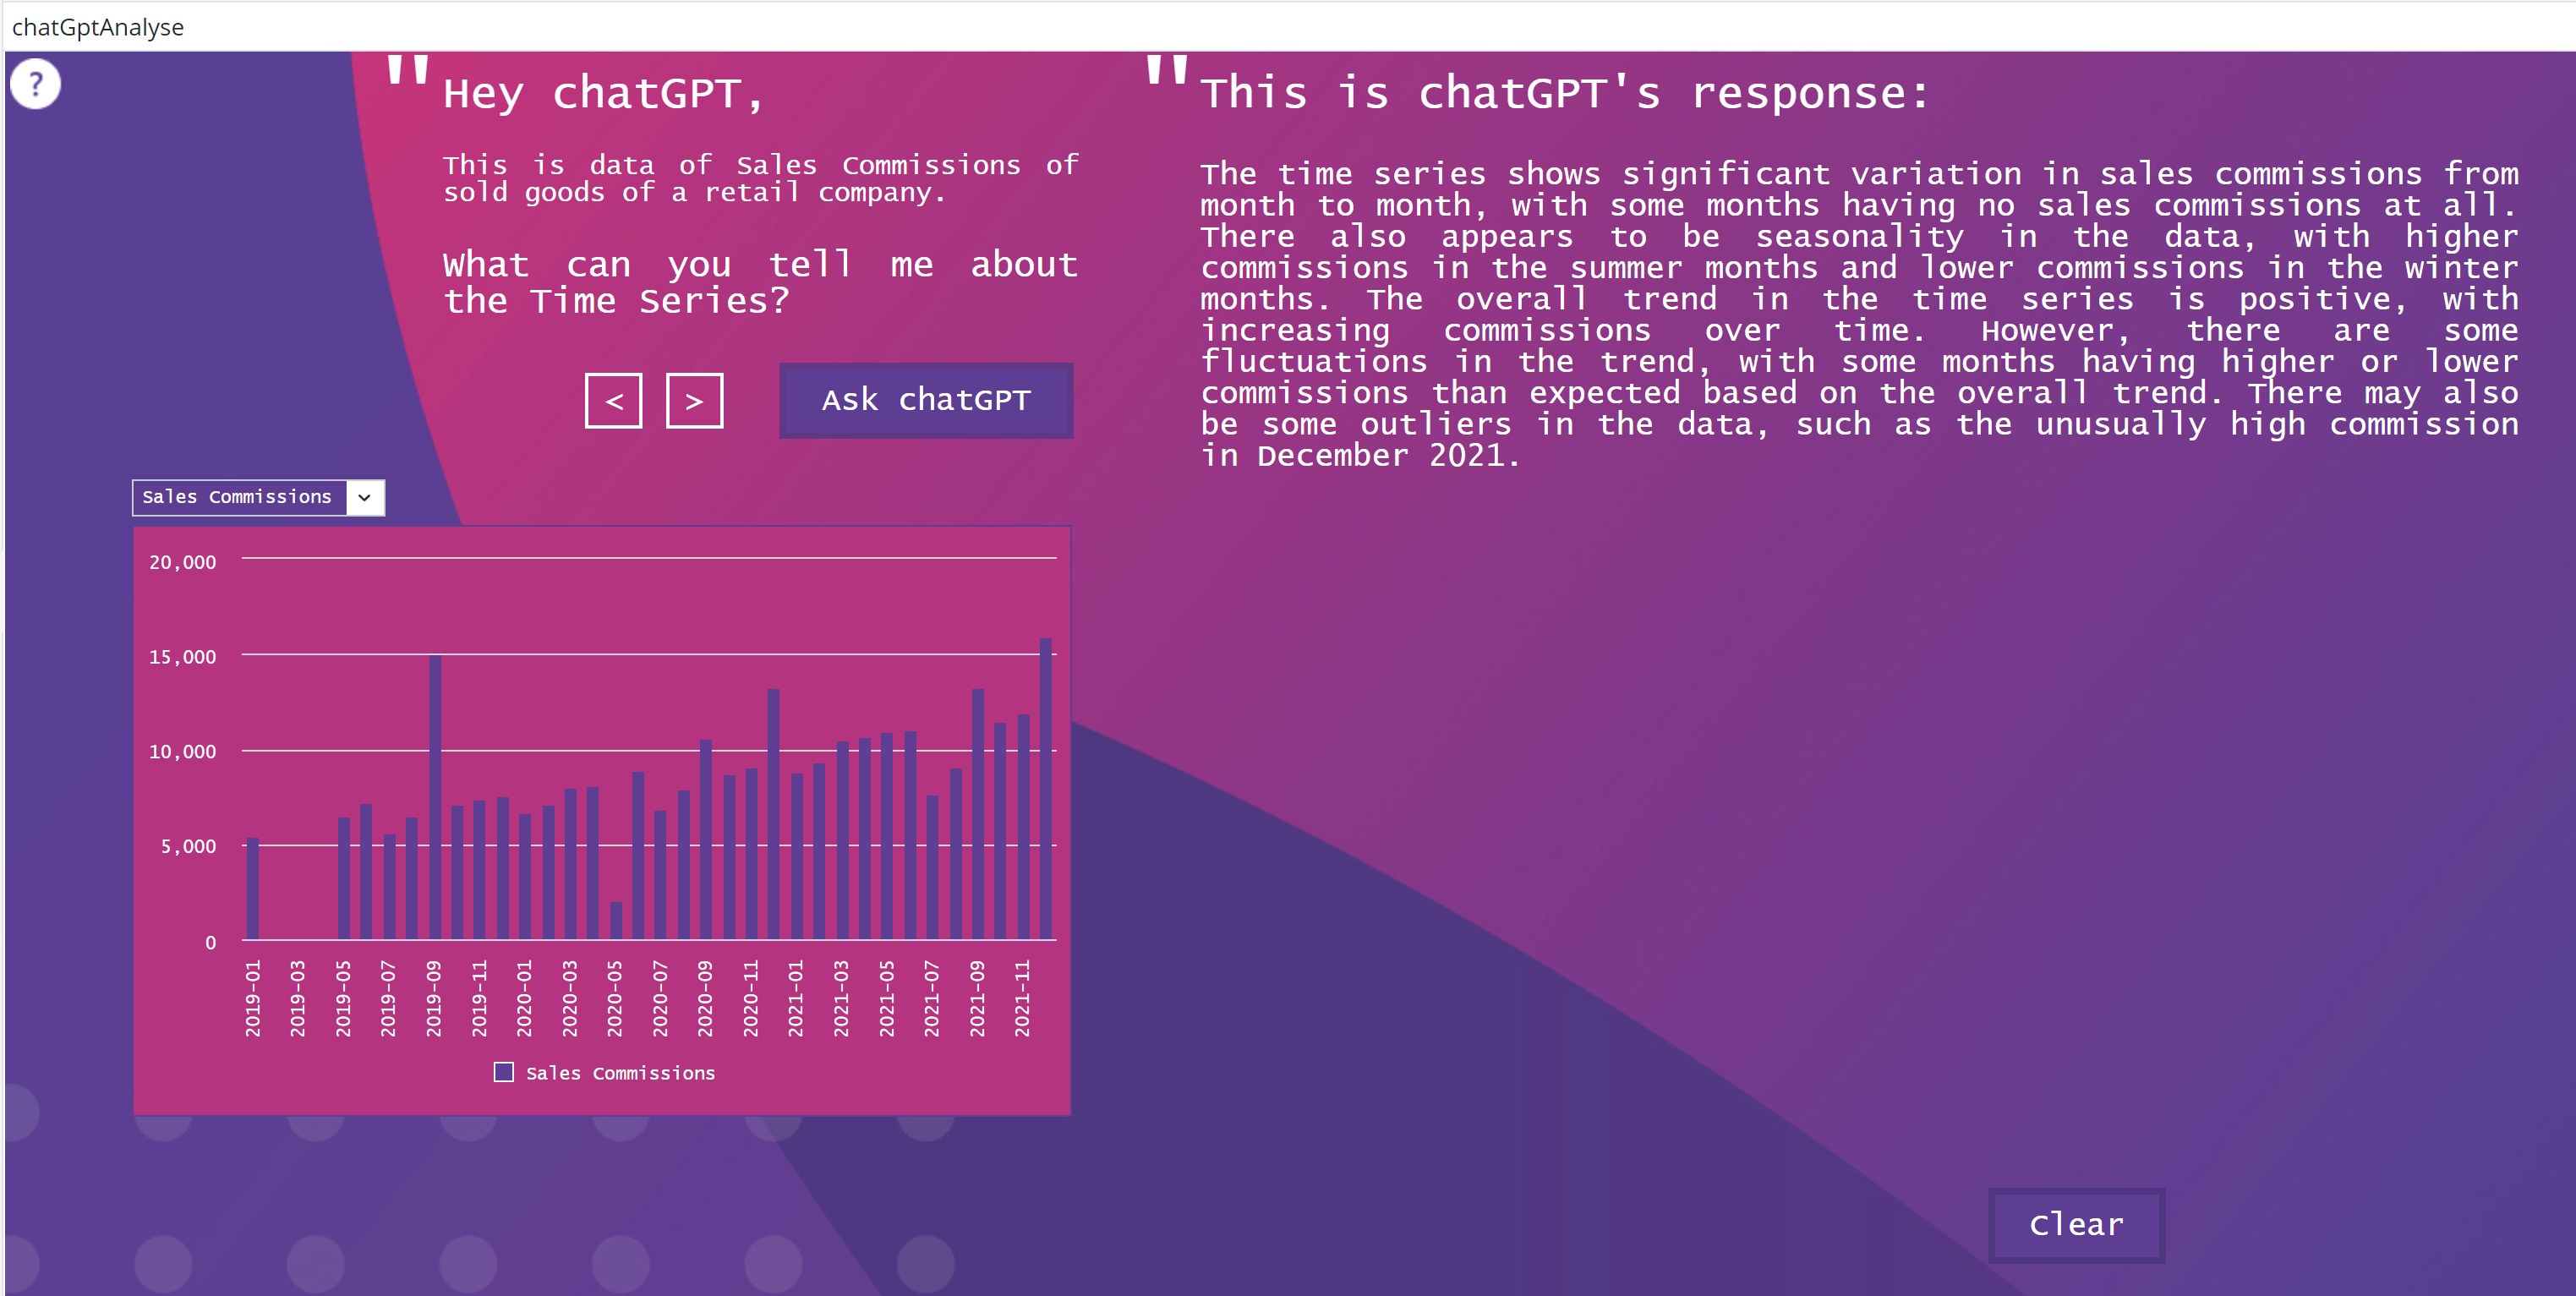Screen dimensions: 2576x1296
Task: Click the 'Hey chatGPT,' heading
Action: click(604, 93)
